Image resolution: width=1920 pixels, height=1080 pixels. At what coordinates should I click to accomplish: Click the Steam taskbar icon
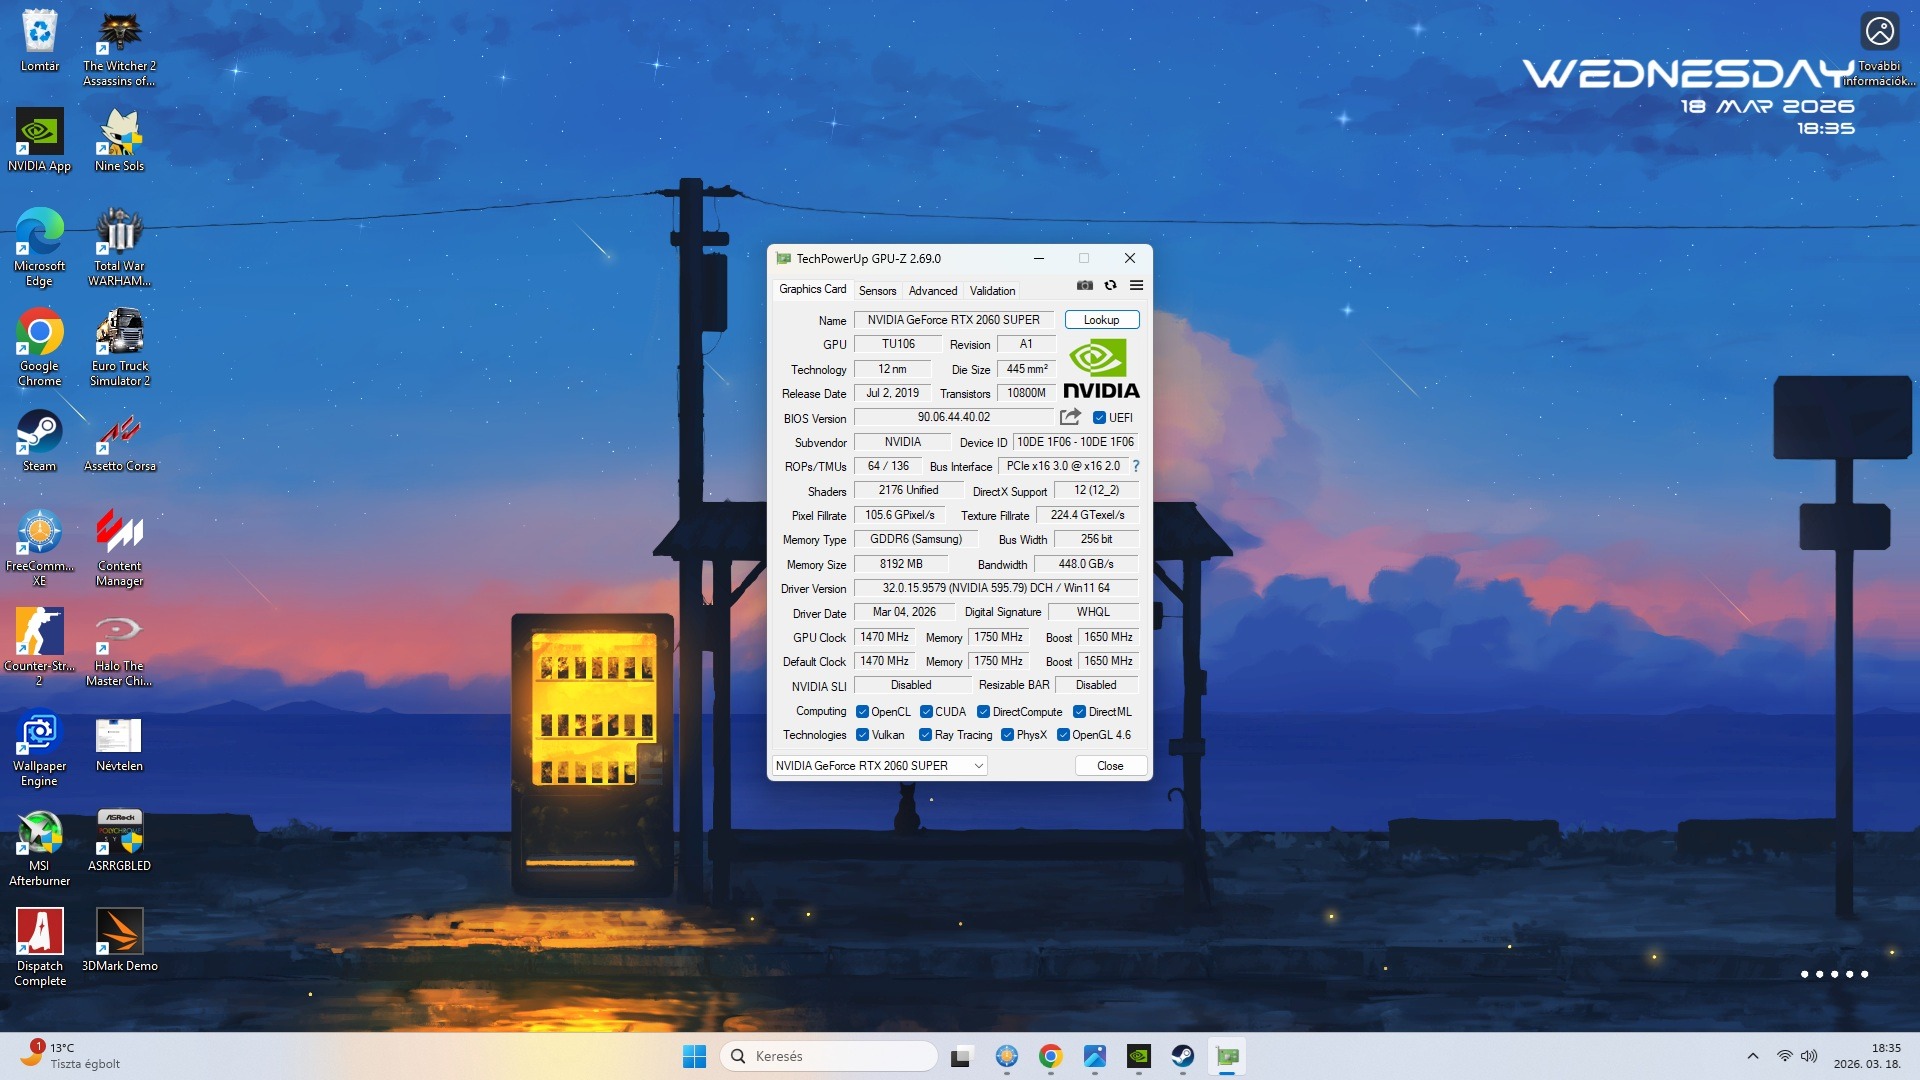(x=1183, y=1056)
